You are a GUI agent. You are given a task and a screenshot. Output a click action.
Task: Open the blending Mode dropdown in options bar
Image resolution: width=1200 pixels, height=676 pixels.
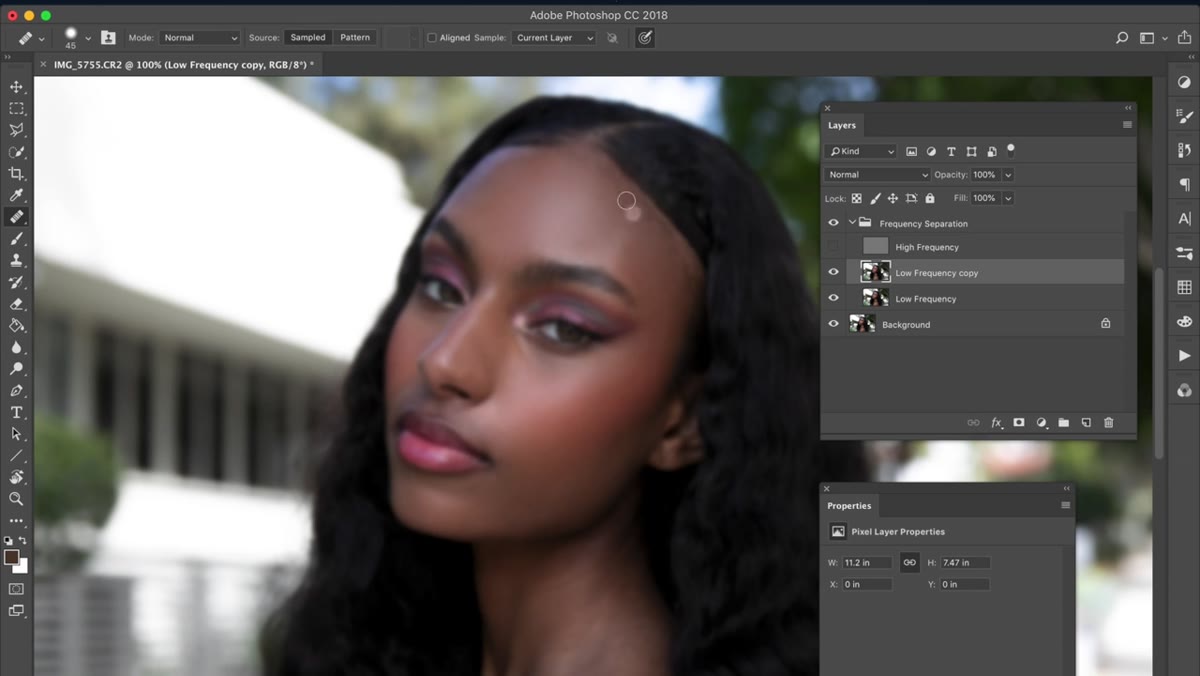[200, 38]
